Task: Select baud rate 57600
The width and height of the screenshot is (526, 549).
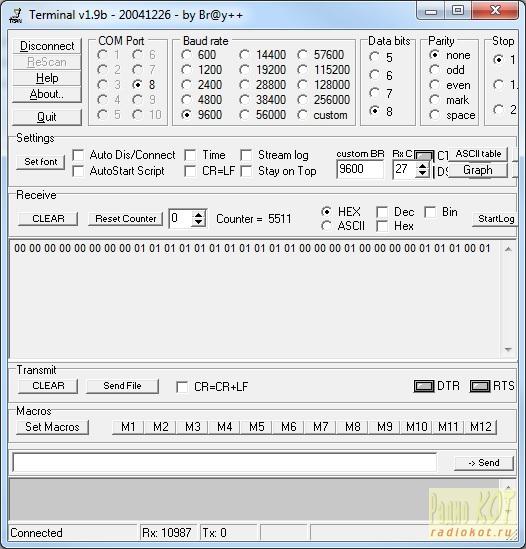Action: click(303, 55)
